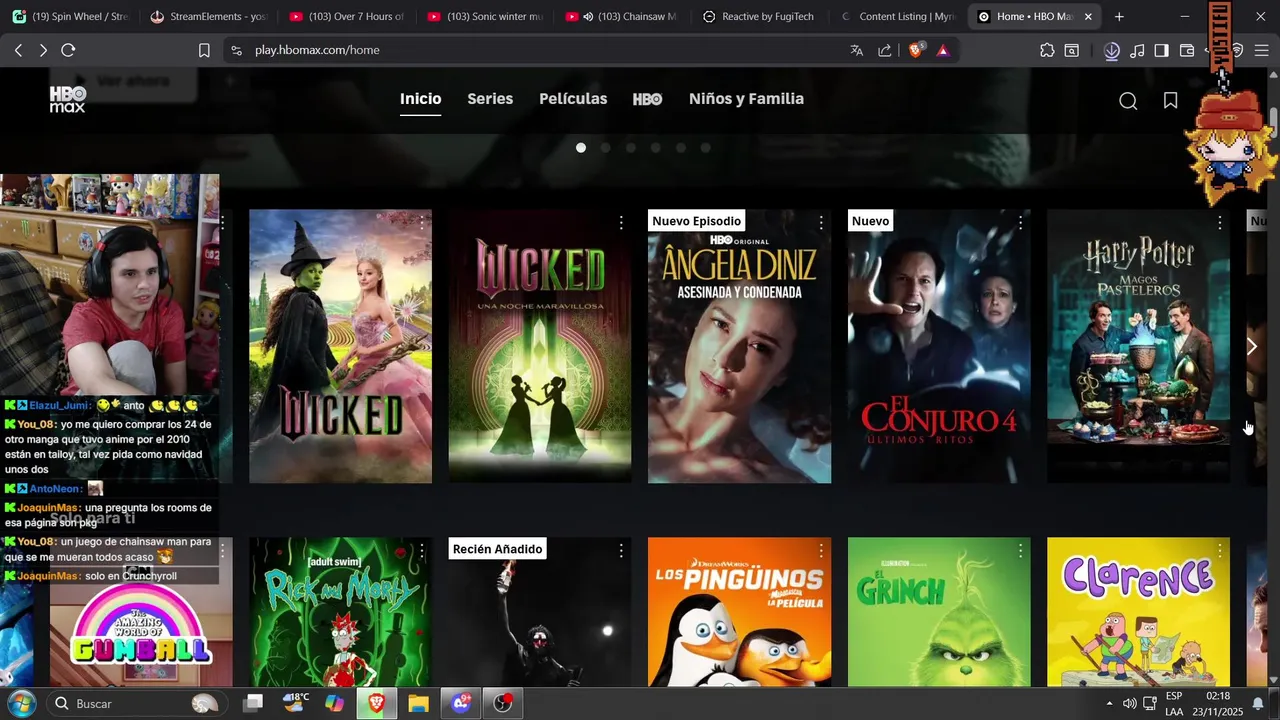Open Brave Shields lion icon
Image resolution: width=1280 pixels, height=720 pixels.
click(915, 50)
